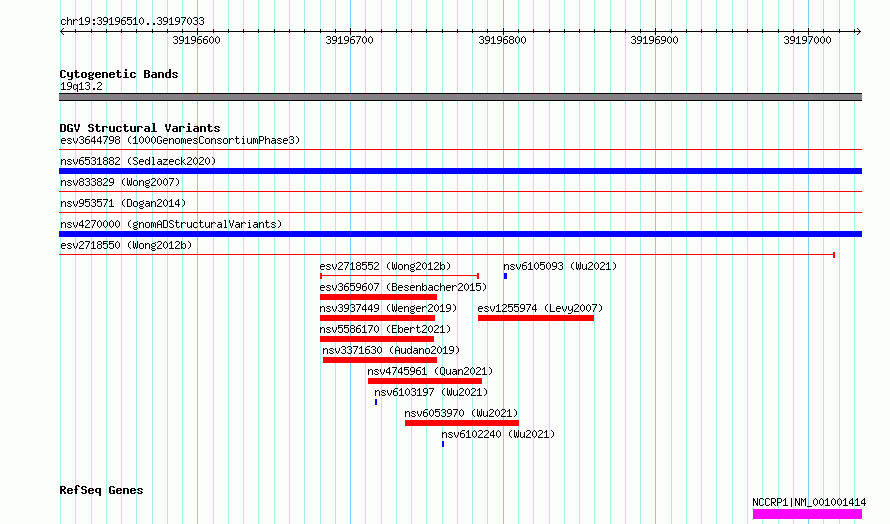Click the NCCRP1 NM_001001414 magenta gene bar

[x=807, y=514]
